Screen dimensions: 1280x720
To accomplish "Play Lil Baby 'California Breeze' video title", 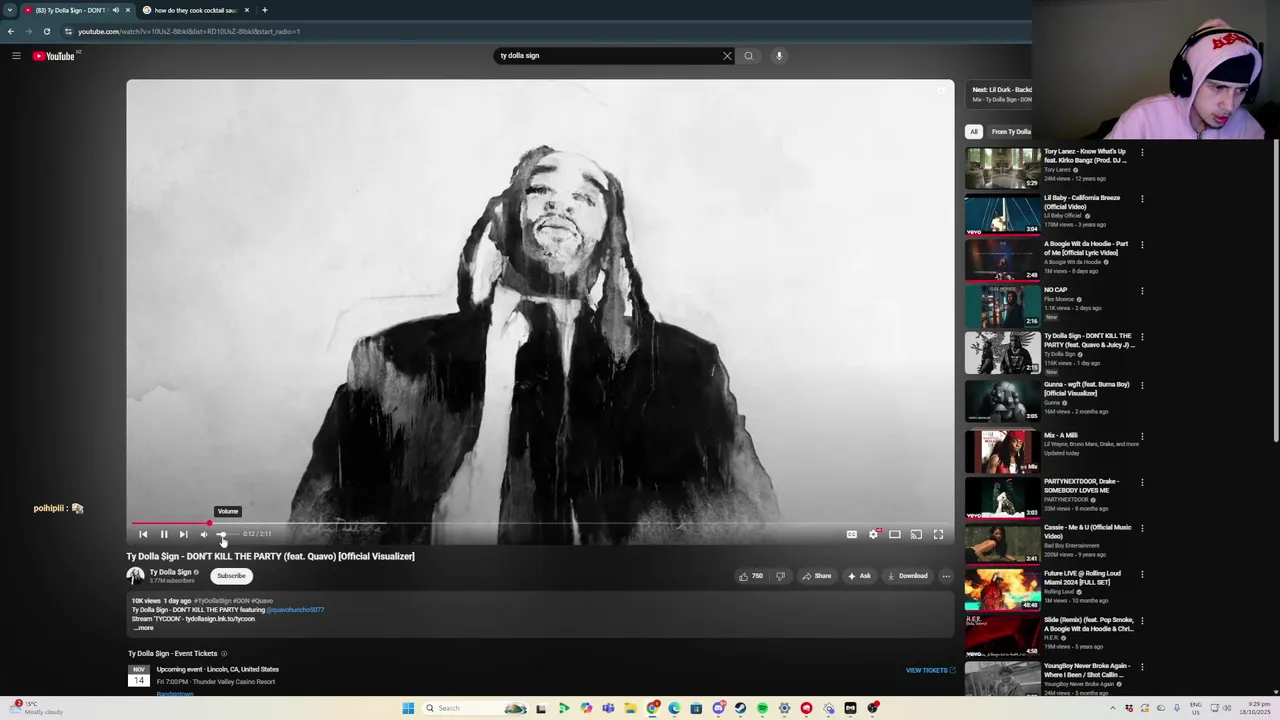I will [1082, 202].
